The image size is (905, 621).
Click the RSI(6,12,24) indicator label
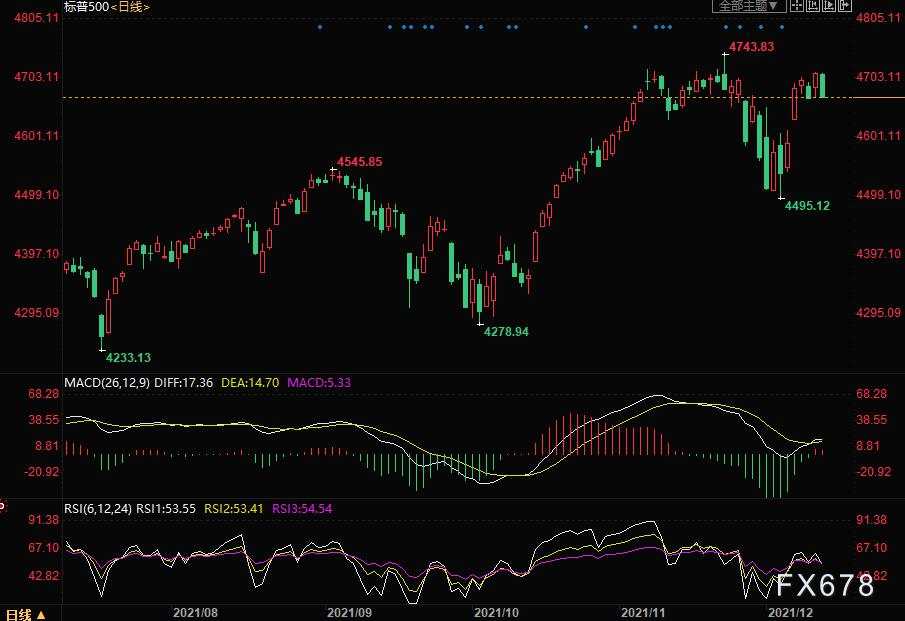tap(98, 509)
